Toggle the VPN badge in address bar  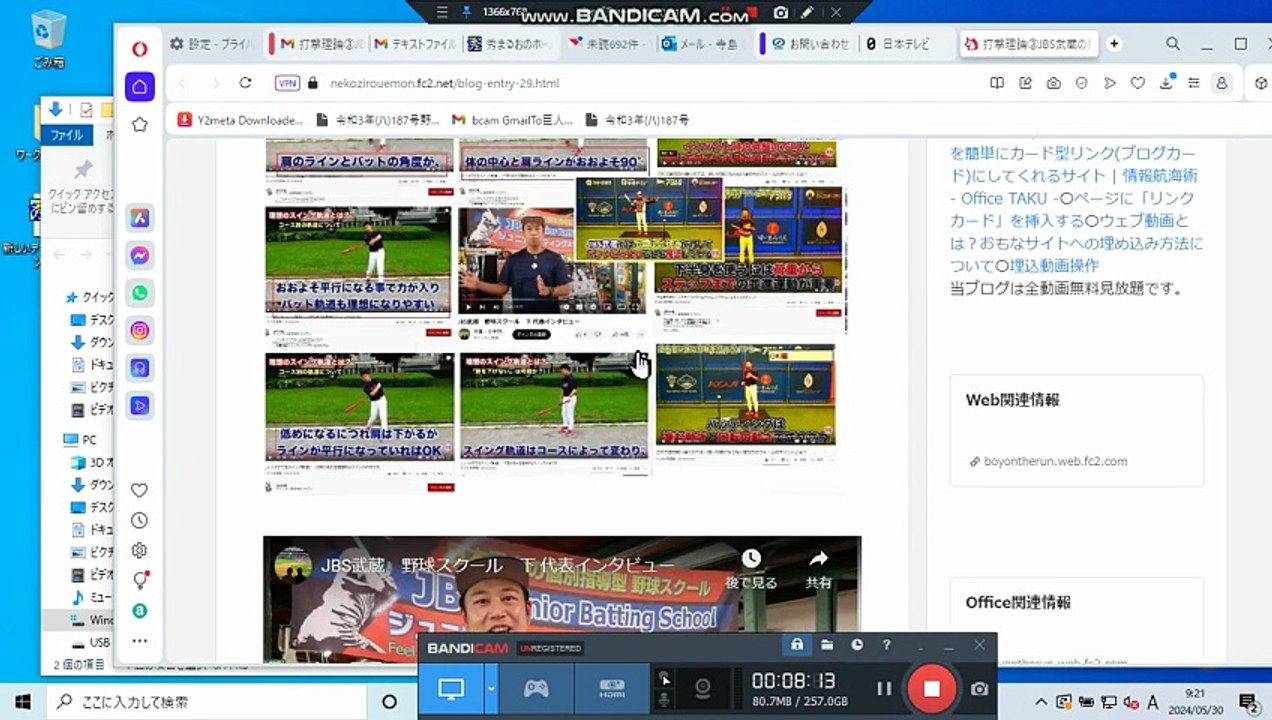(x=288, y=83)
